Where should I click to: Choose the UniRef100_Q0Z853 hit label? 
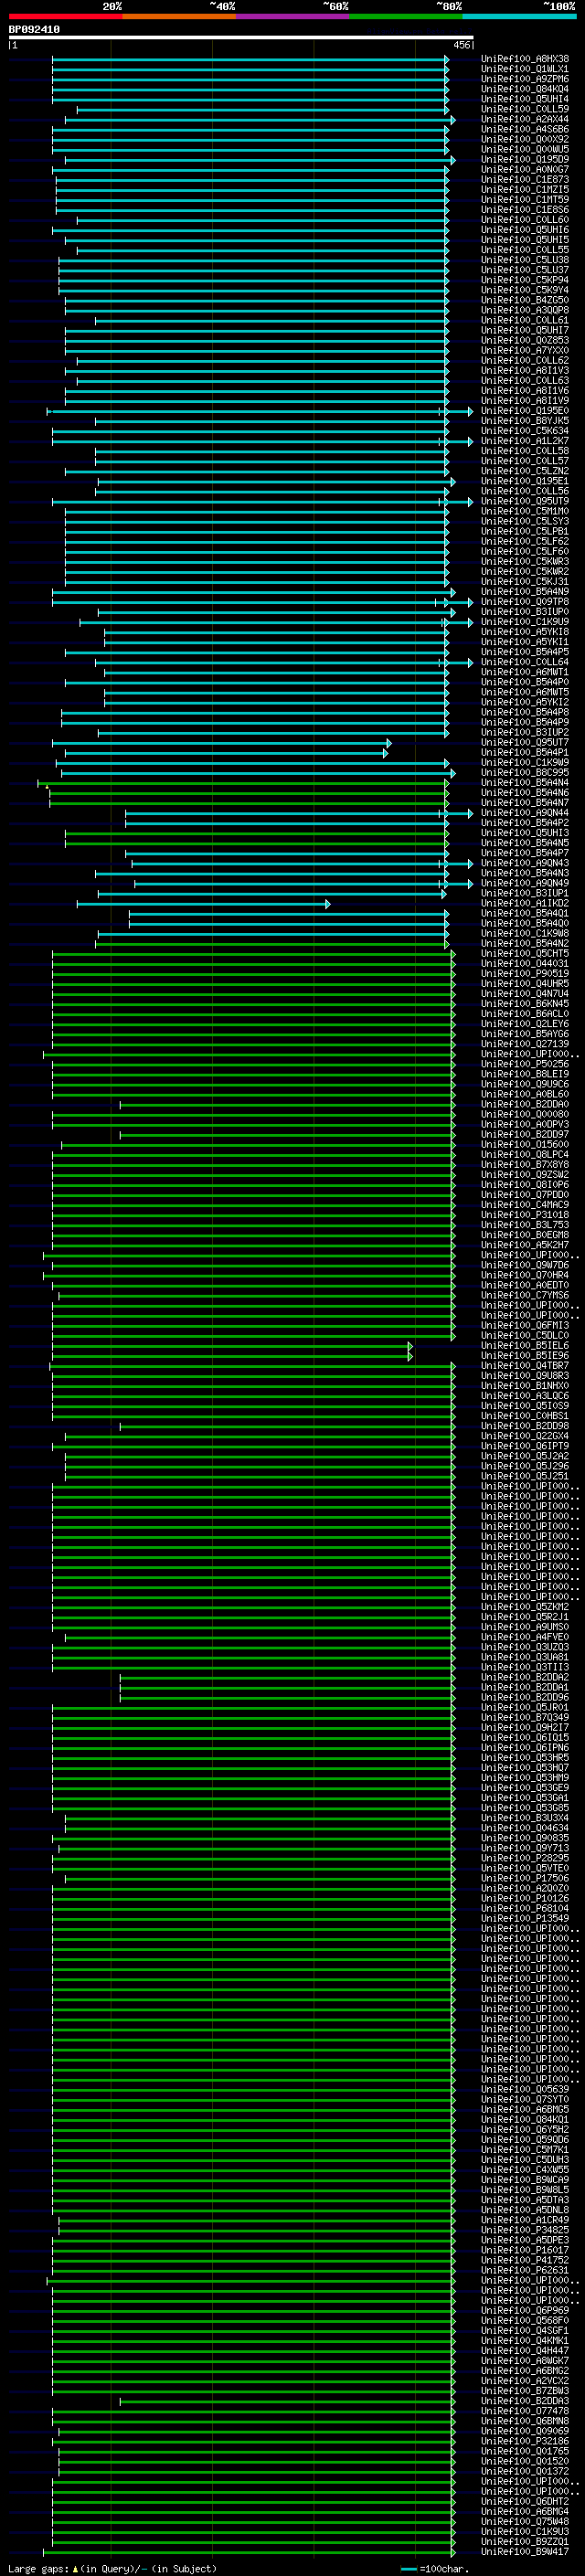tap(525, 340)
